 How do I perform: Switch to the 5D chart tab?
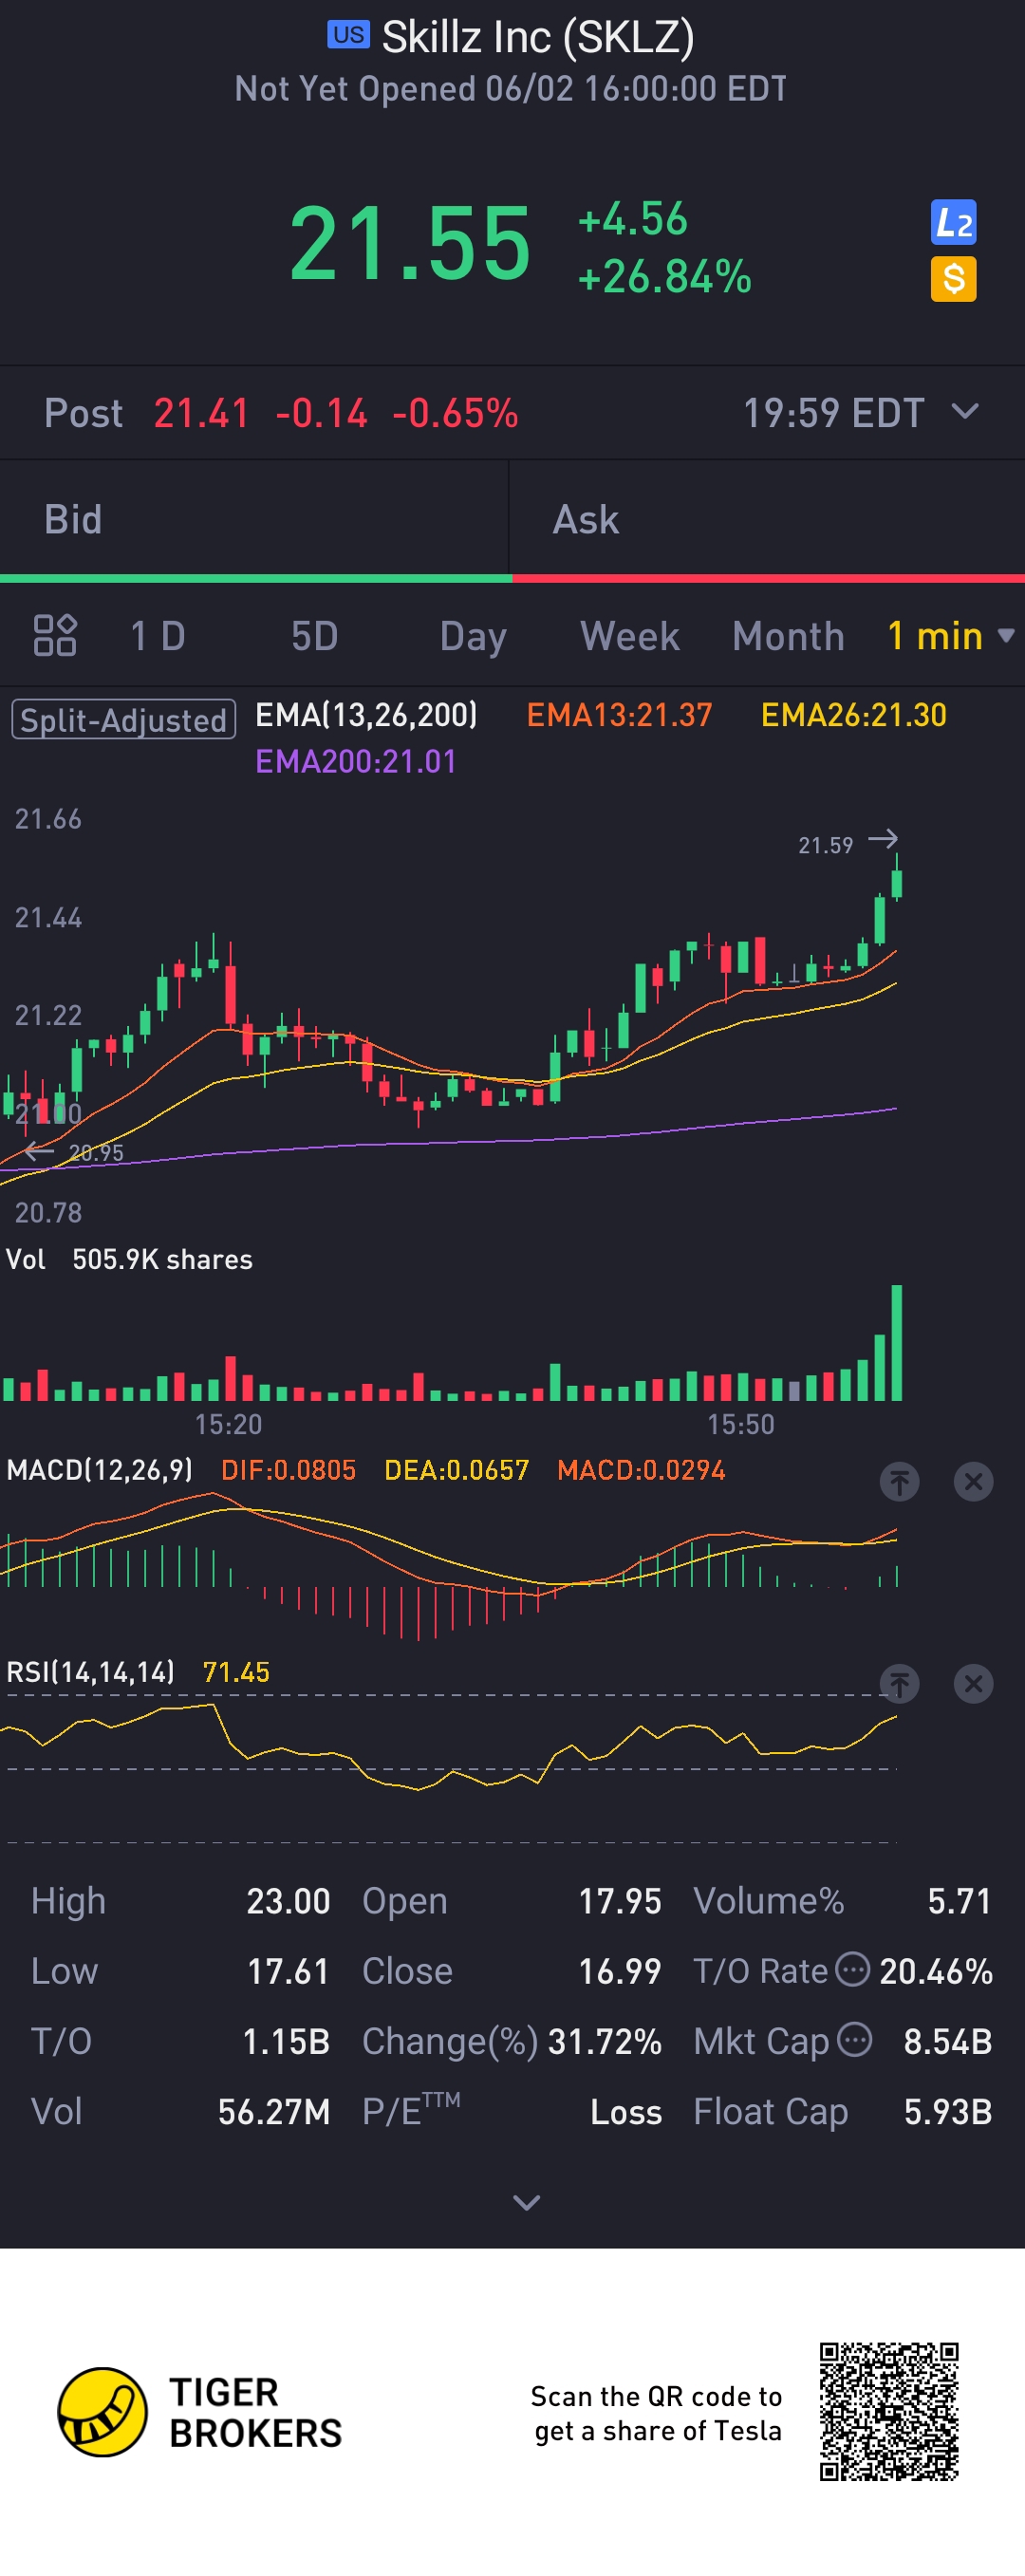314,636
